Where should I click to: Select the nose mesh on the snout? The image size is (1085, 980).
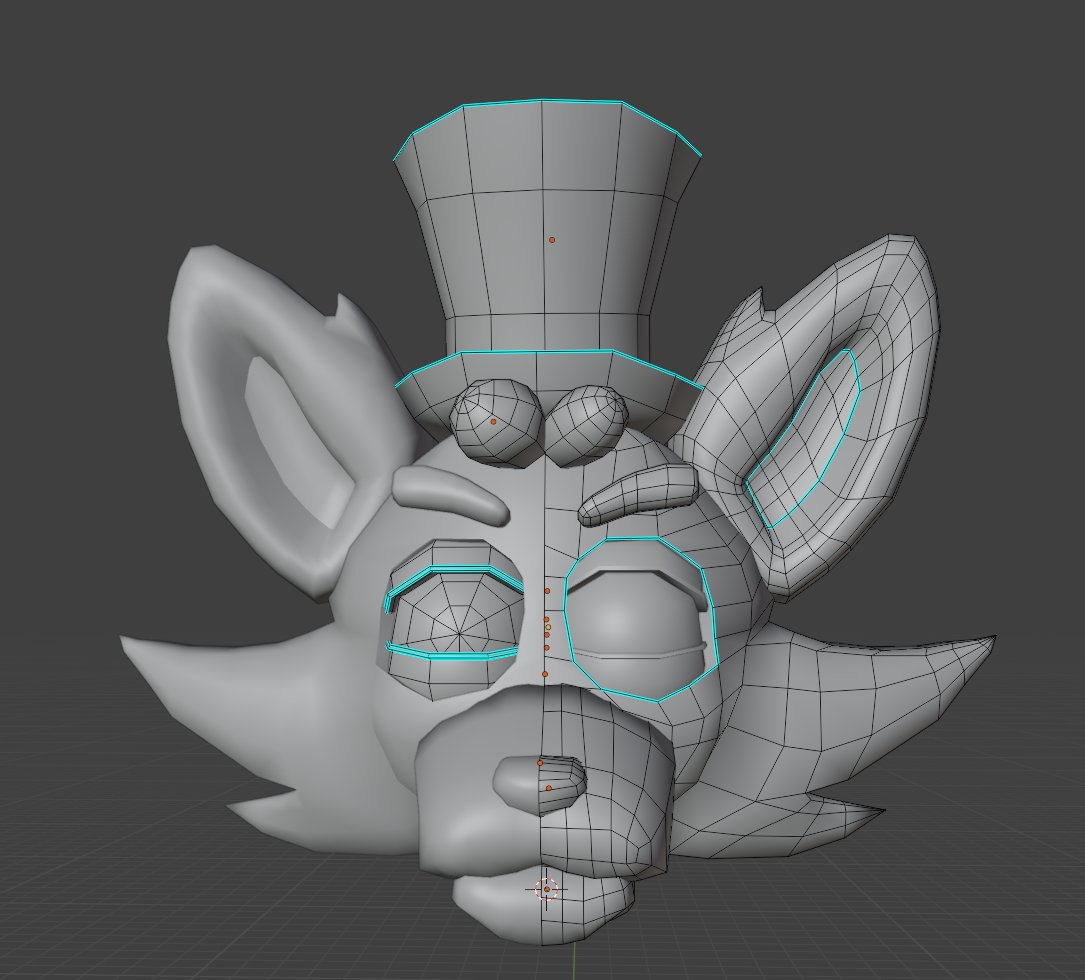540,785
